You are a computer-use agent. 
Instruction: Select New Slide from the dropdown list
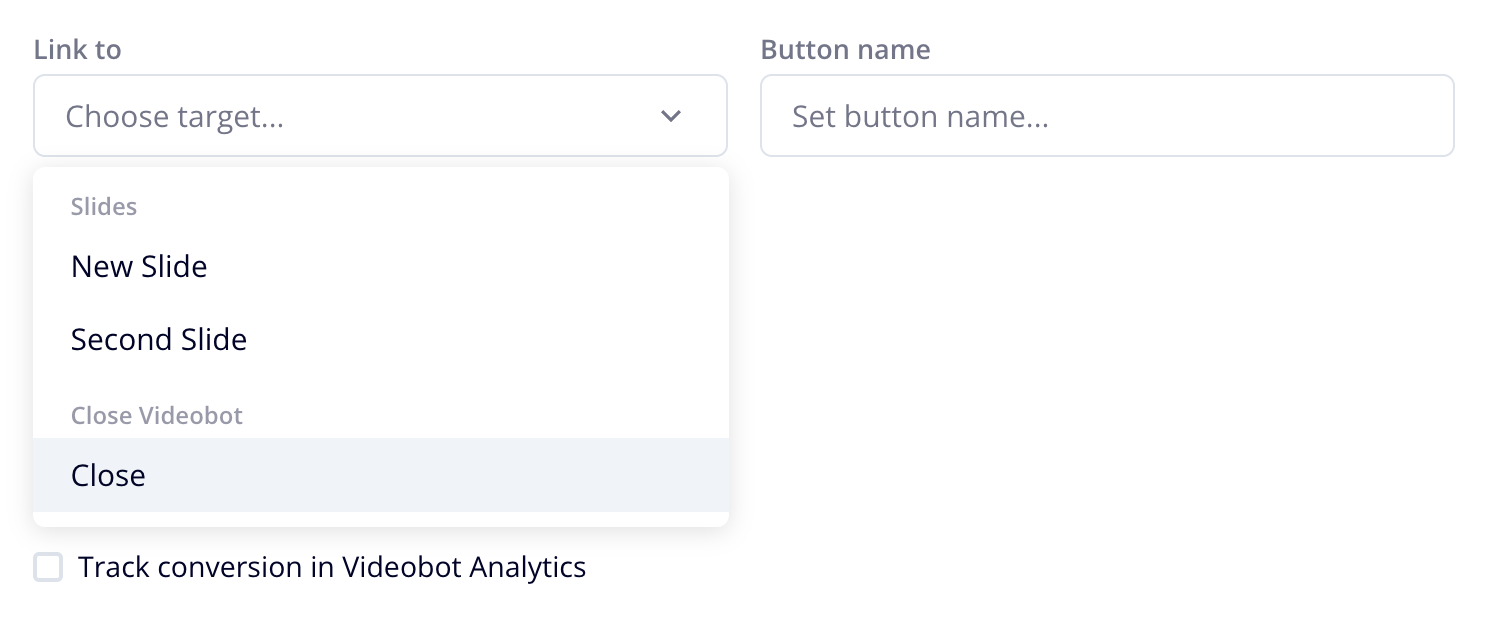coord(139,266)
